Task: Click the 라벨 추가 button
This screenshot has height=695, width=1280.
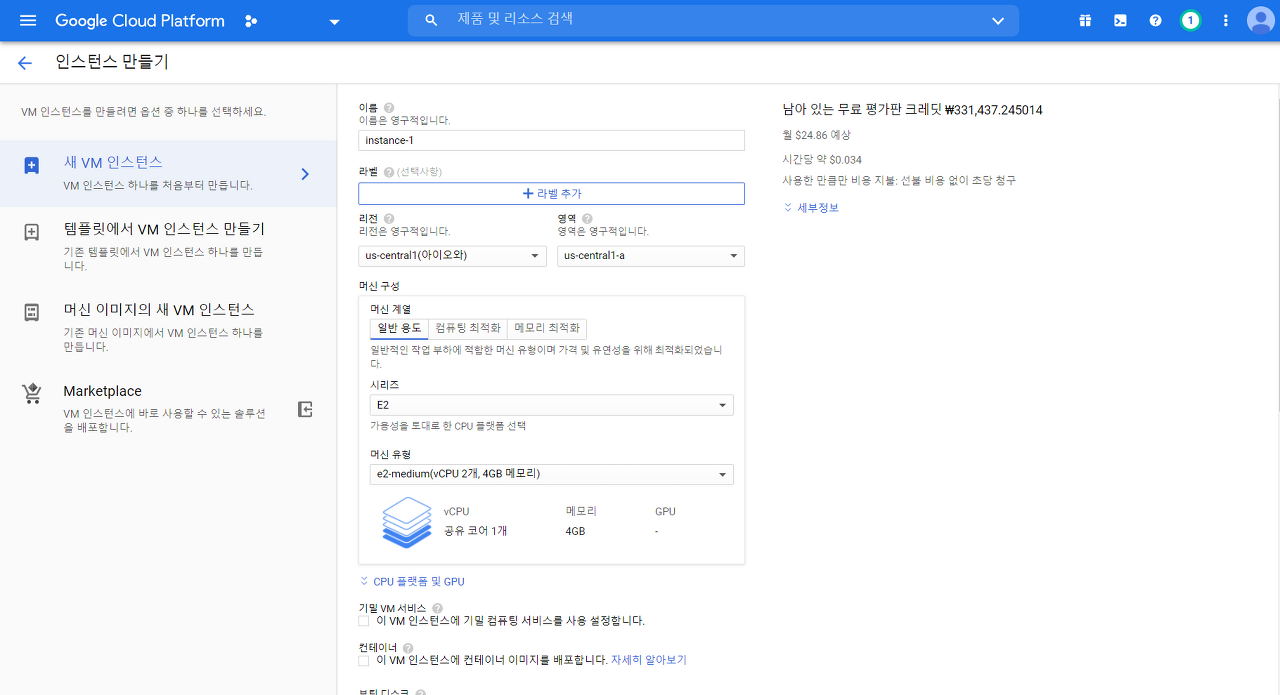Action: tap(551, 193)
